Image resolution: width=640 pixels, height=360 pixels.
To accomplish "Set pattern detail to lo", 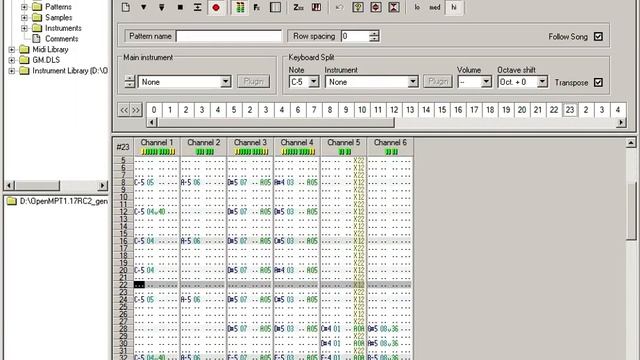I will coord(417,7).
